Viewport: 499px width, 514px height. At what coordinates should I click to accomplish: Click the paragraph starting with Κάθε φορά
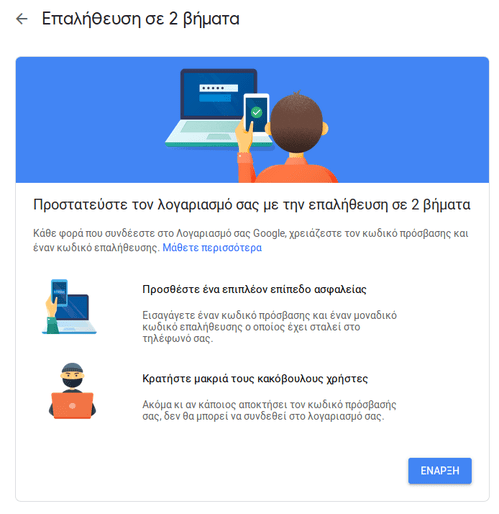(251, 240)
